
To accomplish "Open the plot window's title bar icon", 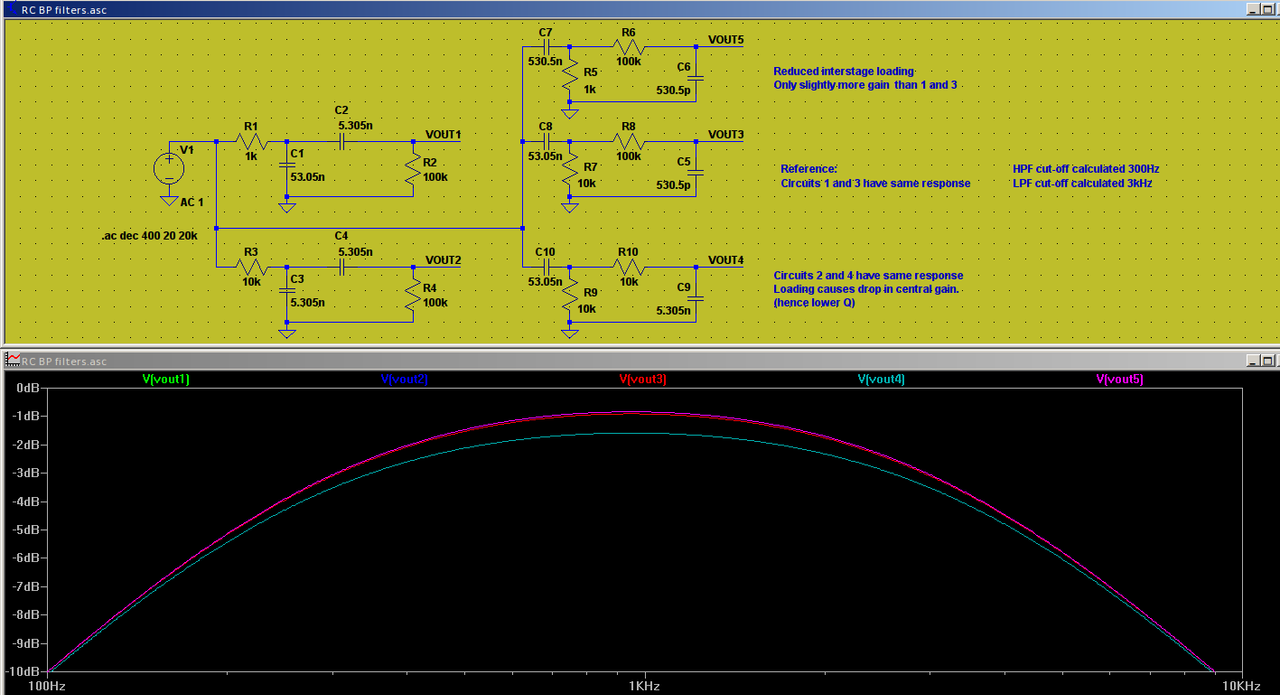I will [x=13, y=360].
